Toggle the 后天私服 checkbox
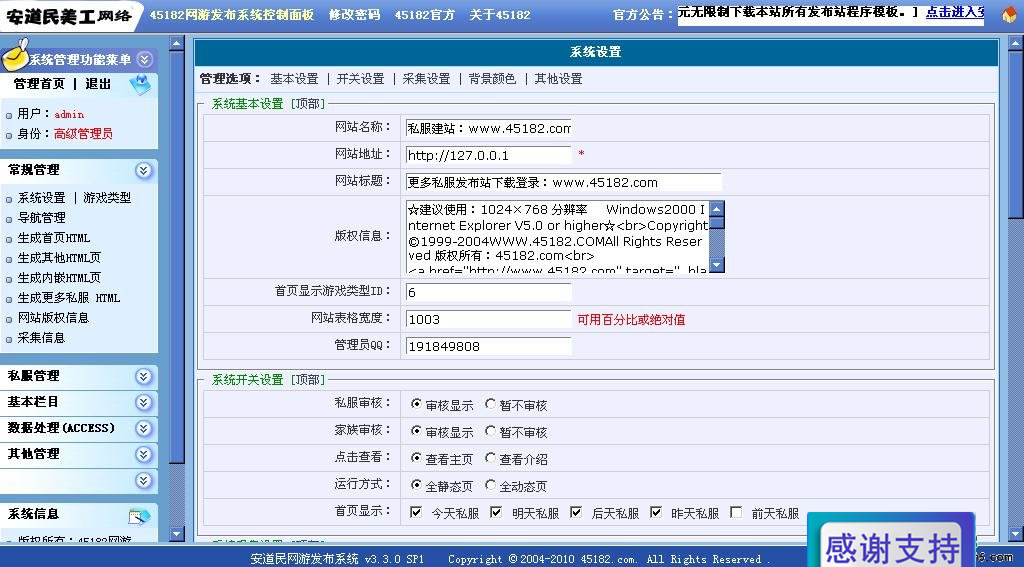The width and height of the screenshot is (1024, 567). pos(575,512)
